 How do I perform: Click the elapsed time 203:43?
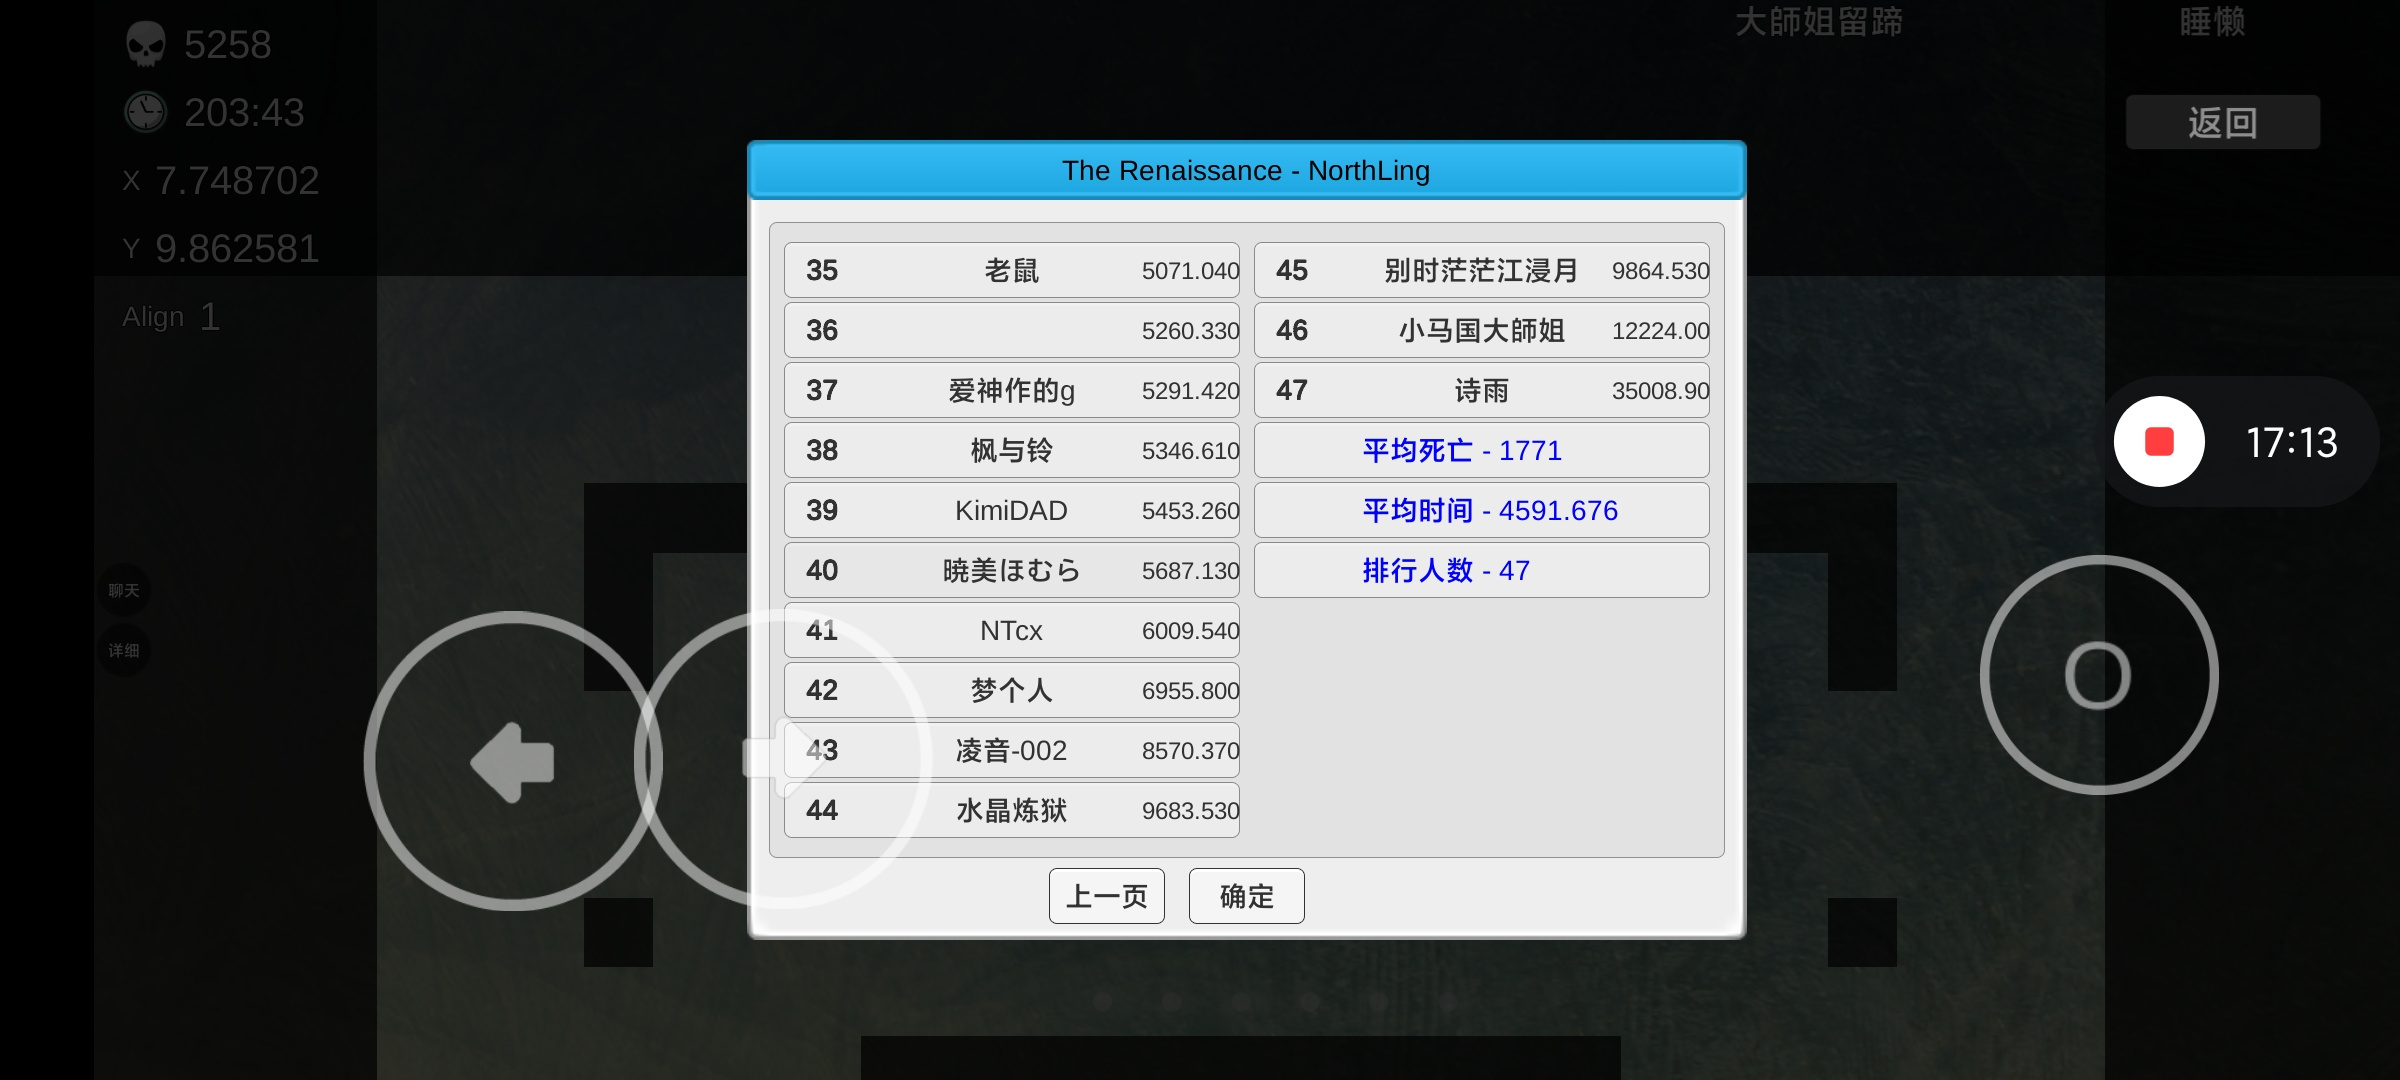pyautogui.click(x=244, y=112)
